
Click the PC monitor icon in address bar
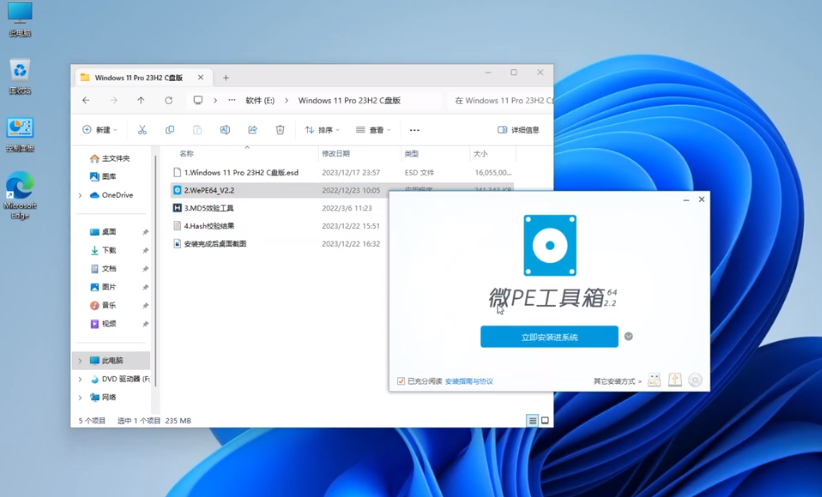coord(198,100)
